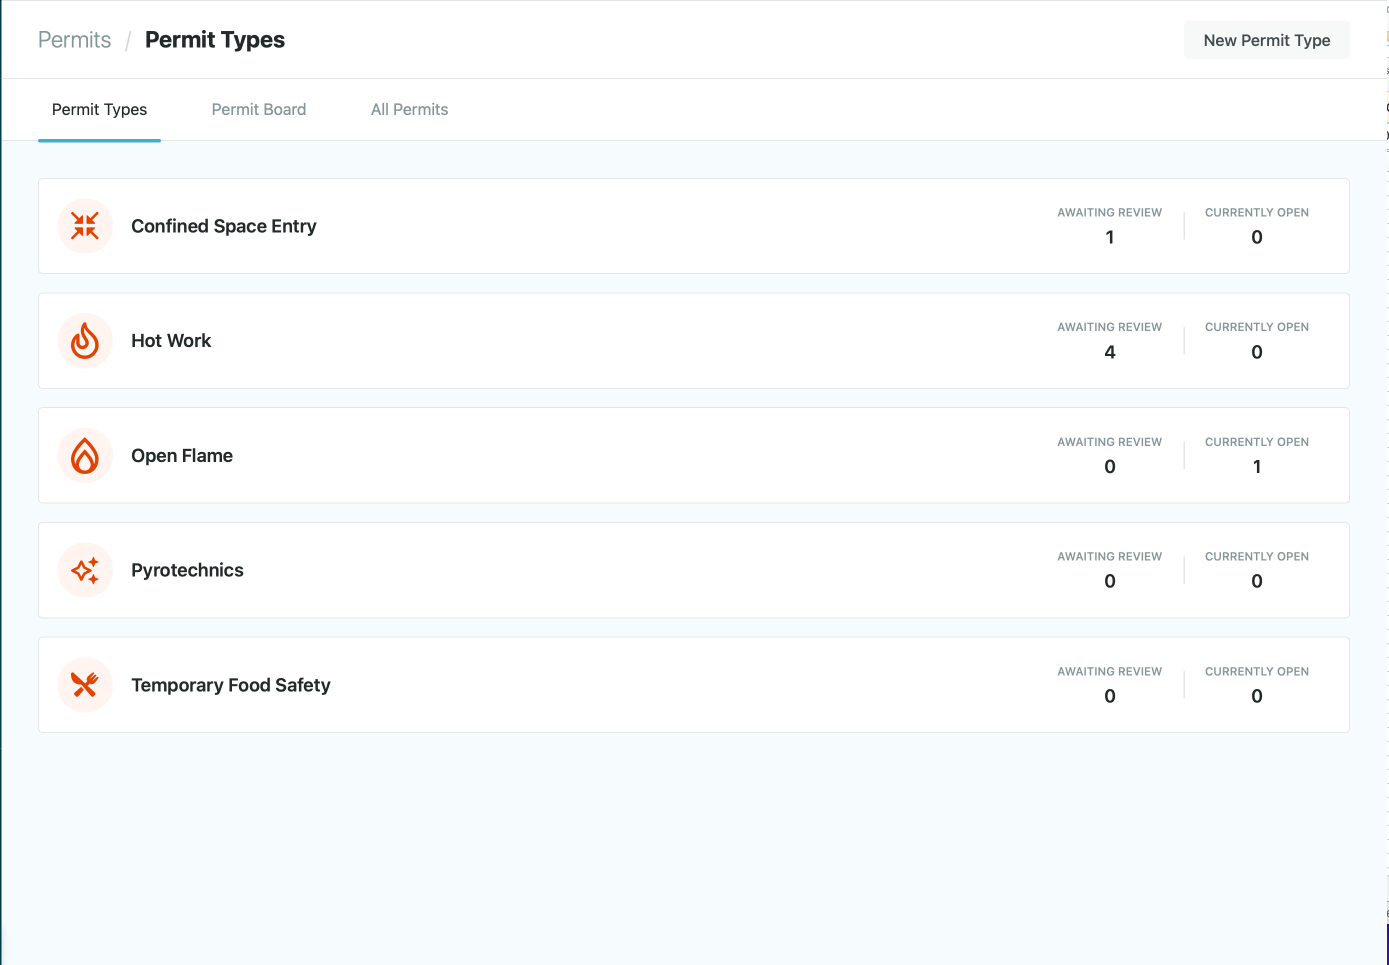
Task: Click the Pyrotechnics sparkles icon
Action: [85, 570]
